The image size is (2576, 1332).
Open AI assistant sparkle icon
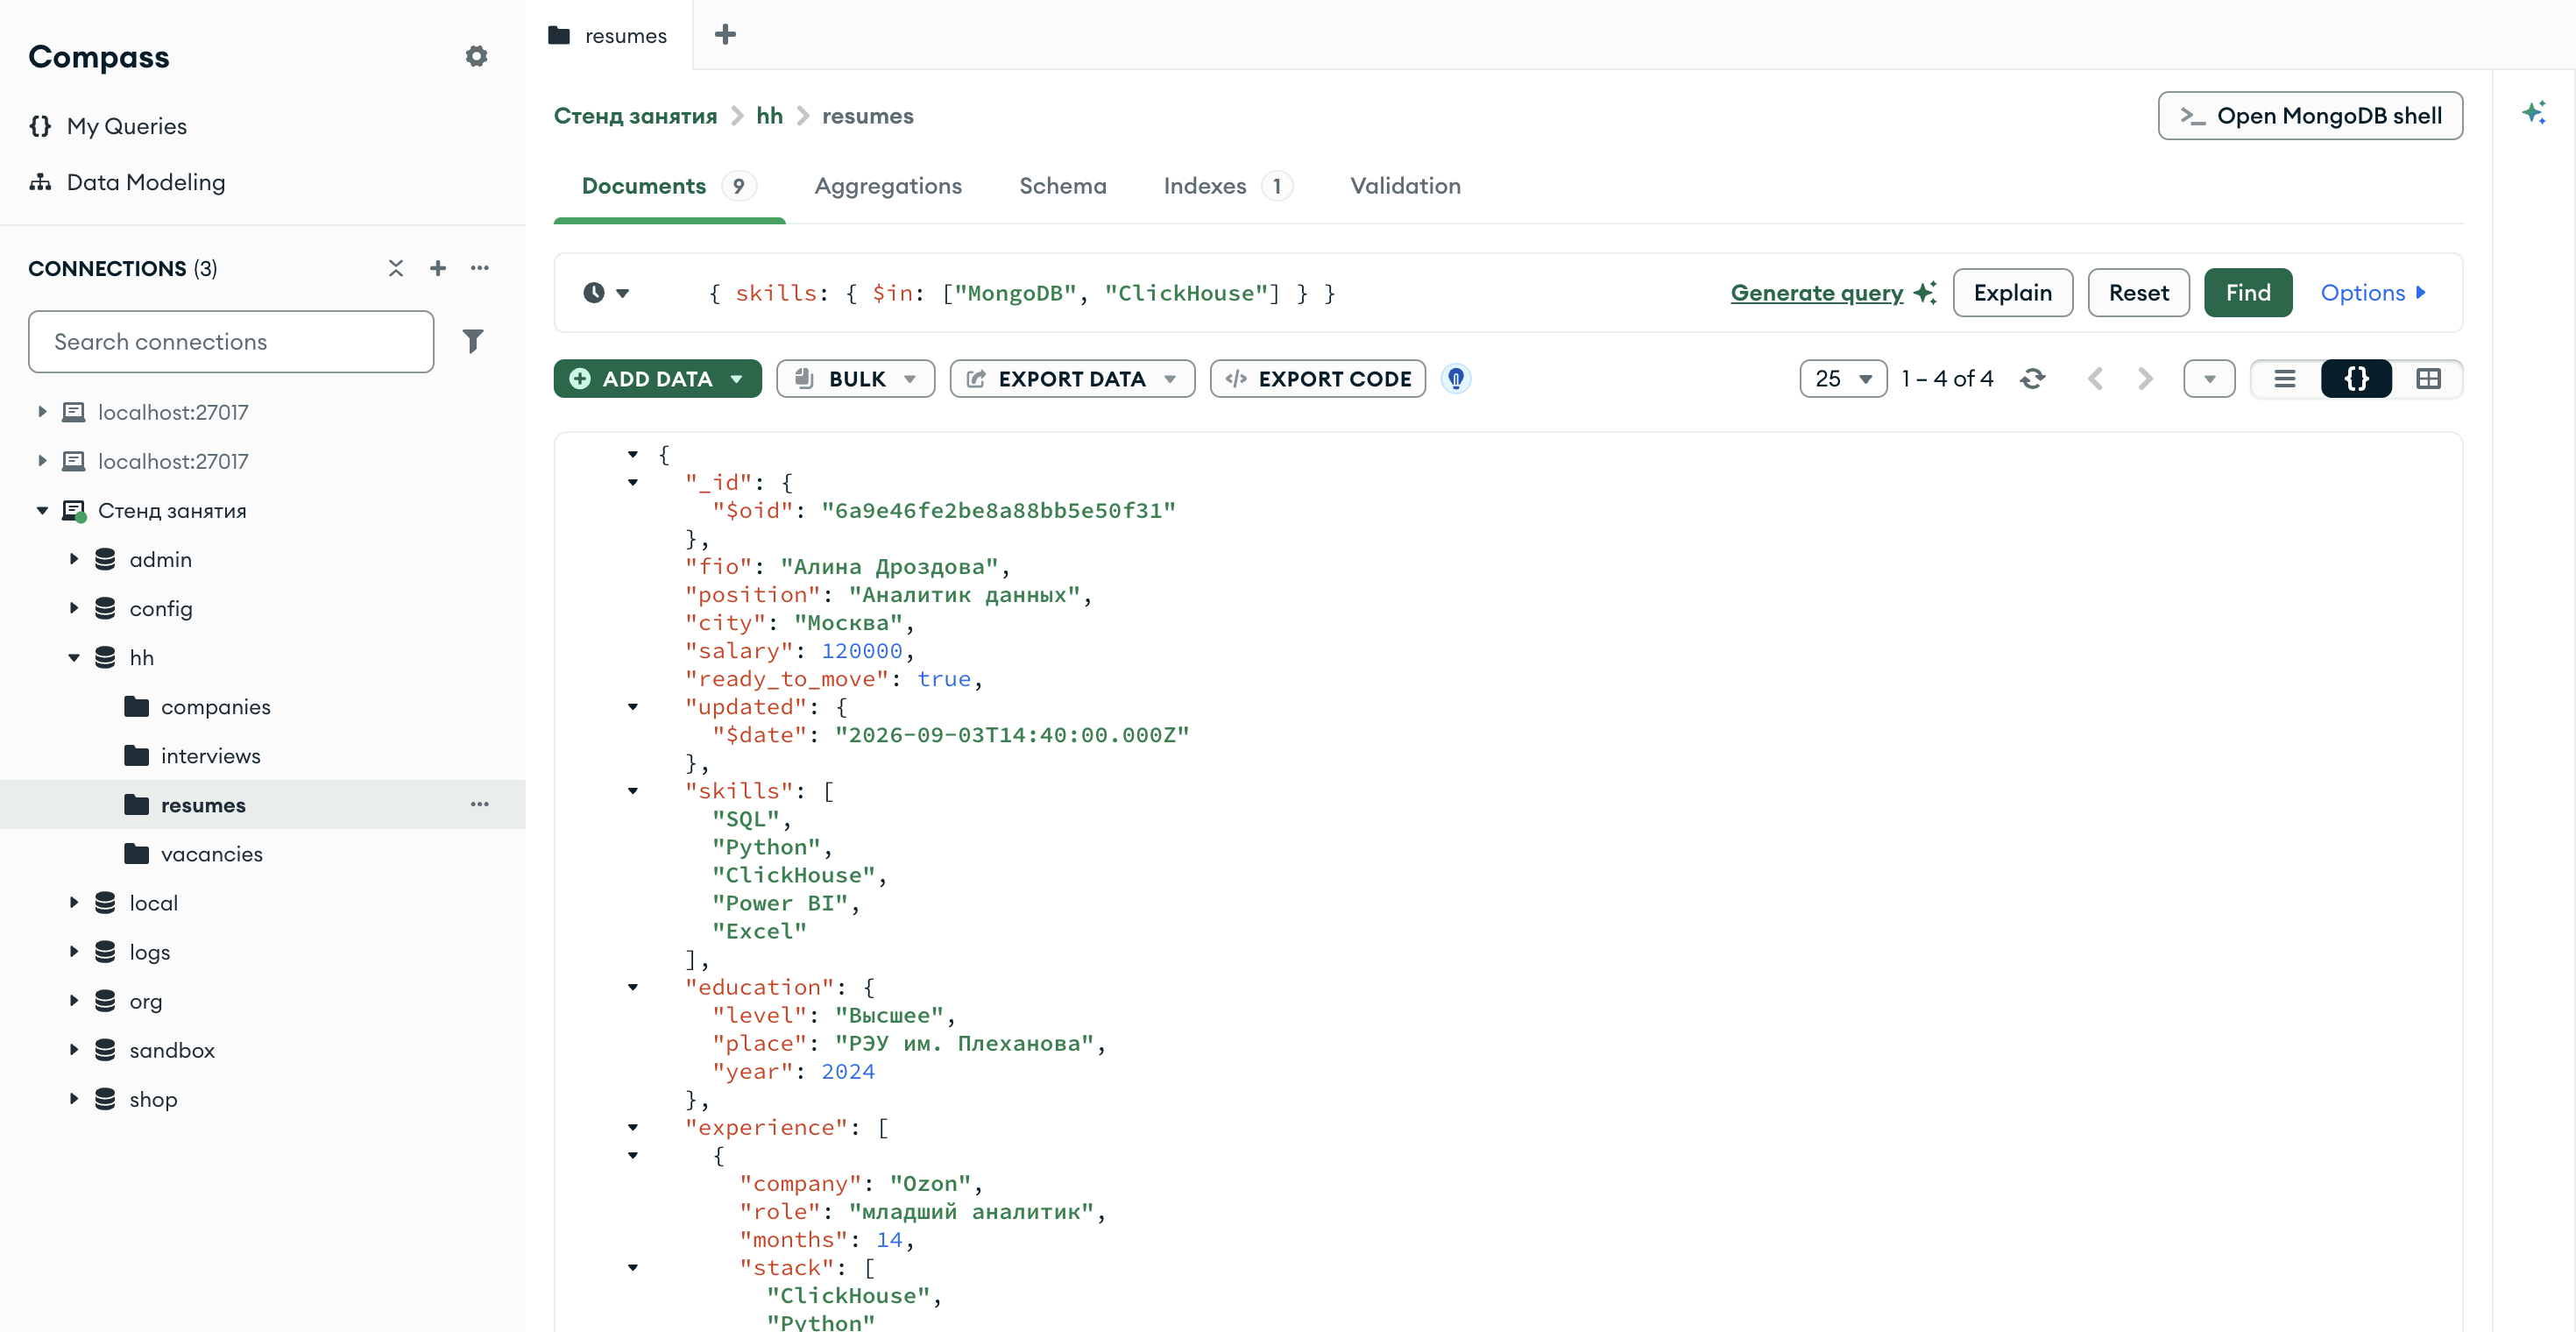pos(2534,112)
